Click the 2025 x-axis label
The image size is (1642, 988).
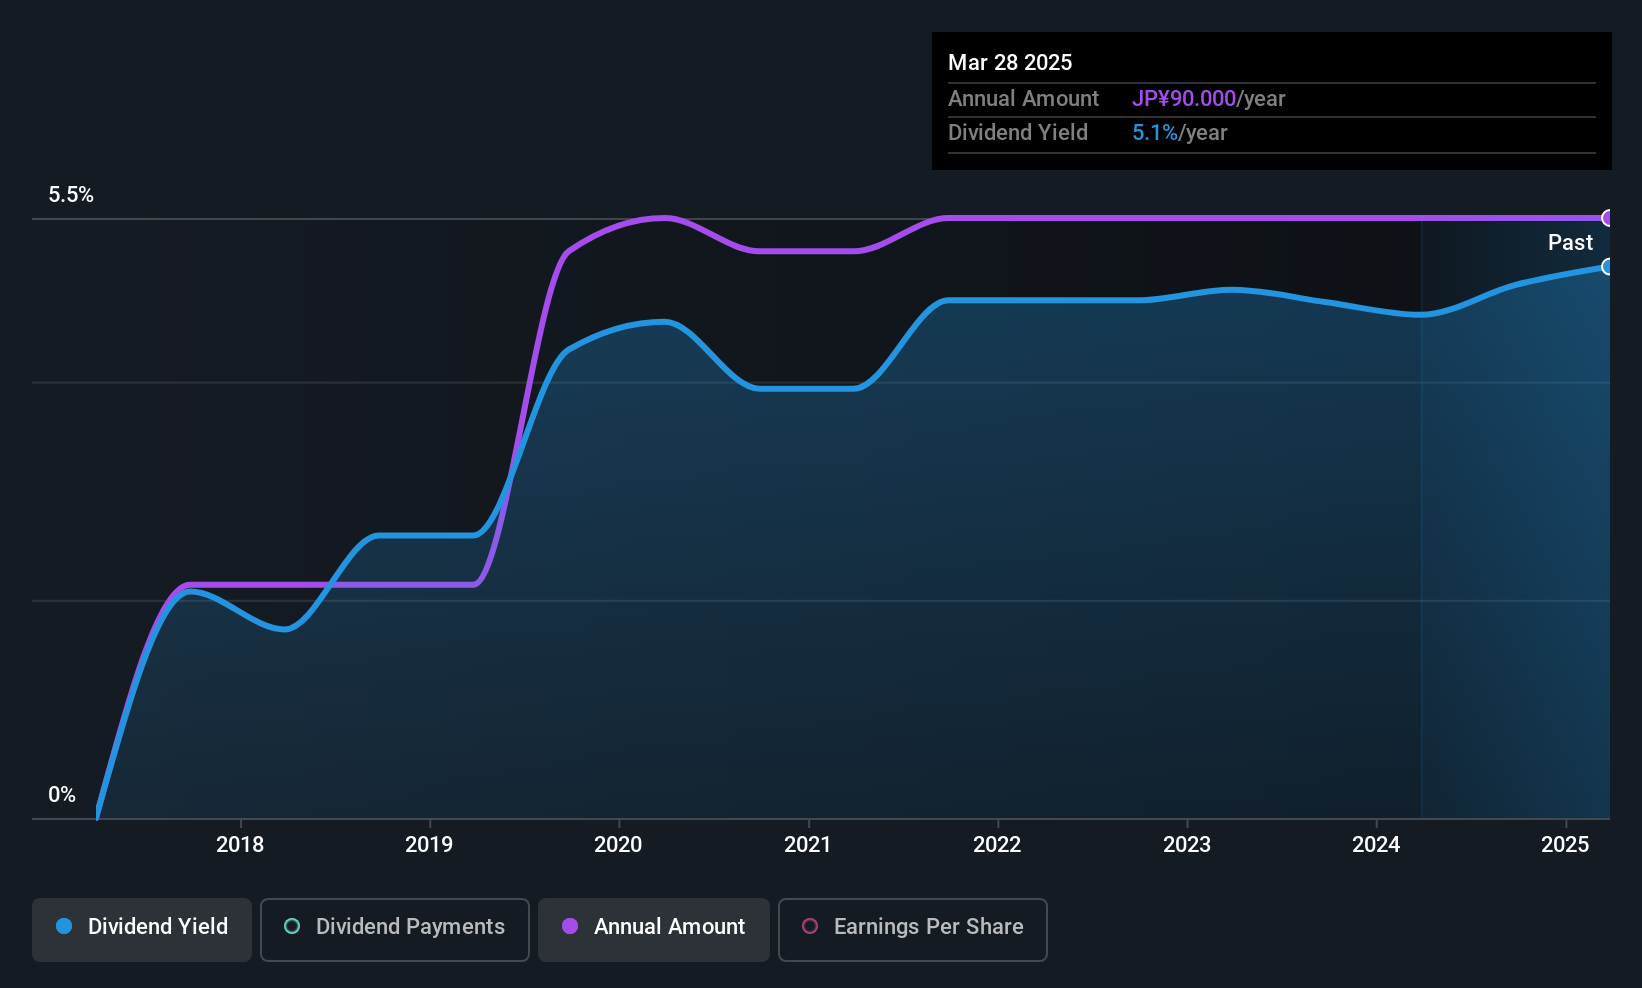coord(1565,845)
